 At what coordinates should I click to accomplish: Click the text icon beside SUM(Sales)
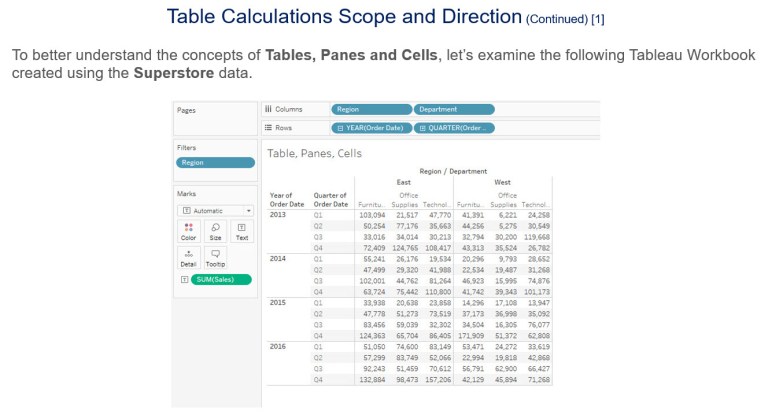pos(185,279)
